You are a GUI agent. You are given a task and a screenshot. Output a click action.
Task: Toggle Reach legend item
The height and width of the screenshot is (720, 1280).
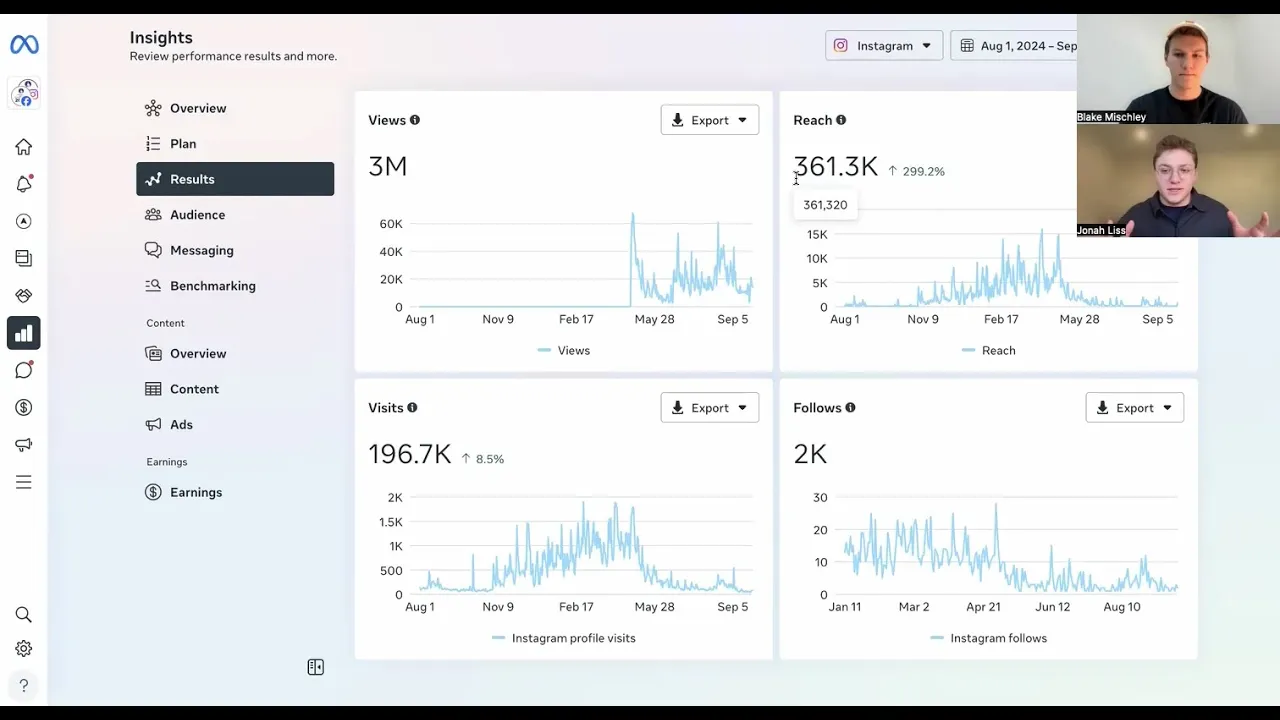(989, 351)
